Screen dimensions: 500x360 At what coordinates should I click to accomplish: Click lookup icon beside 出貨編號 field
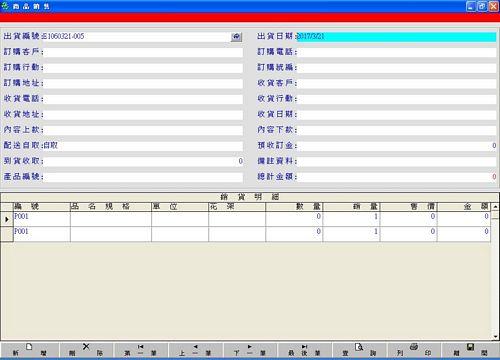[236, 37]
